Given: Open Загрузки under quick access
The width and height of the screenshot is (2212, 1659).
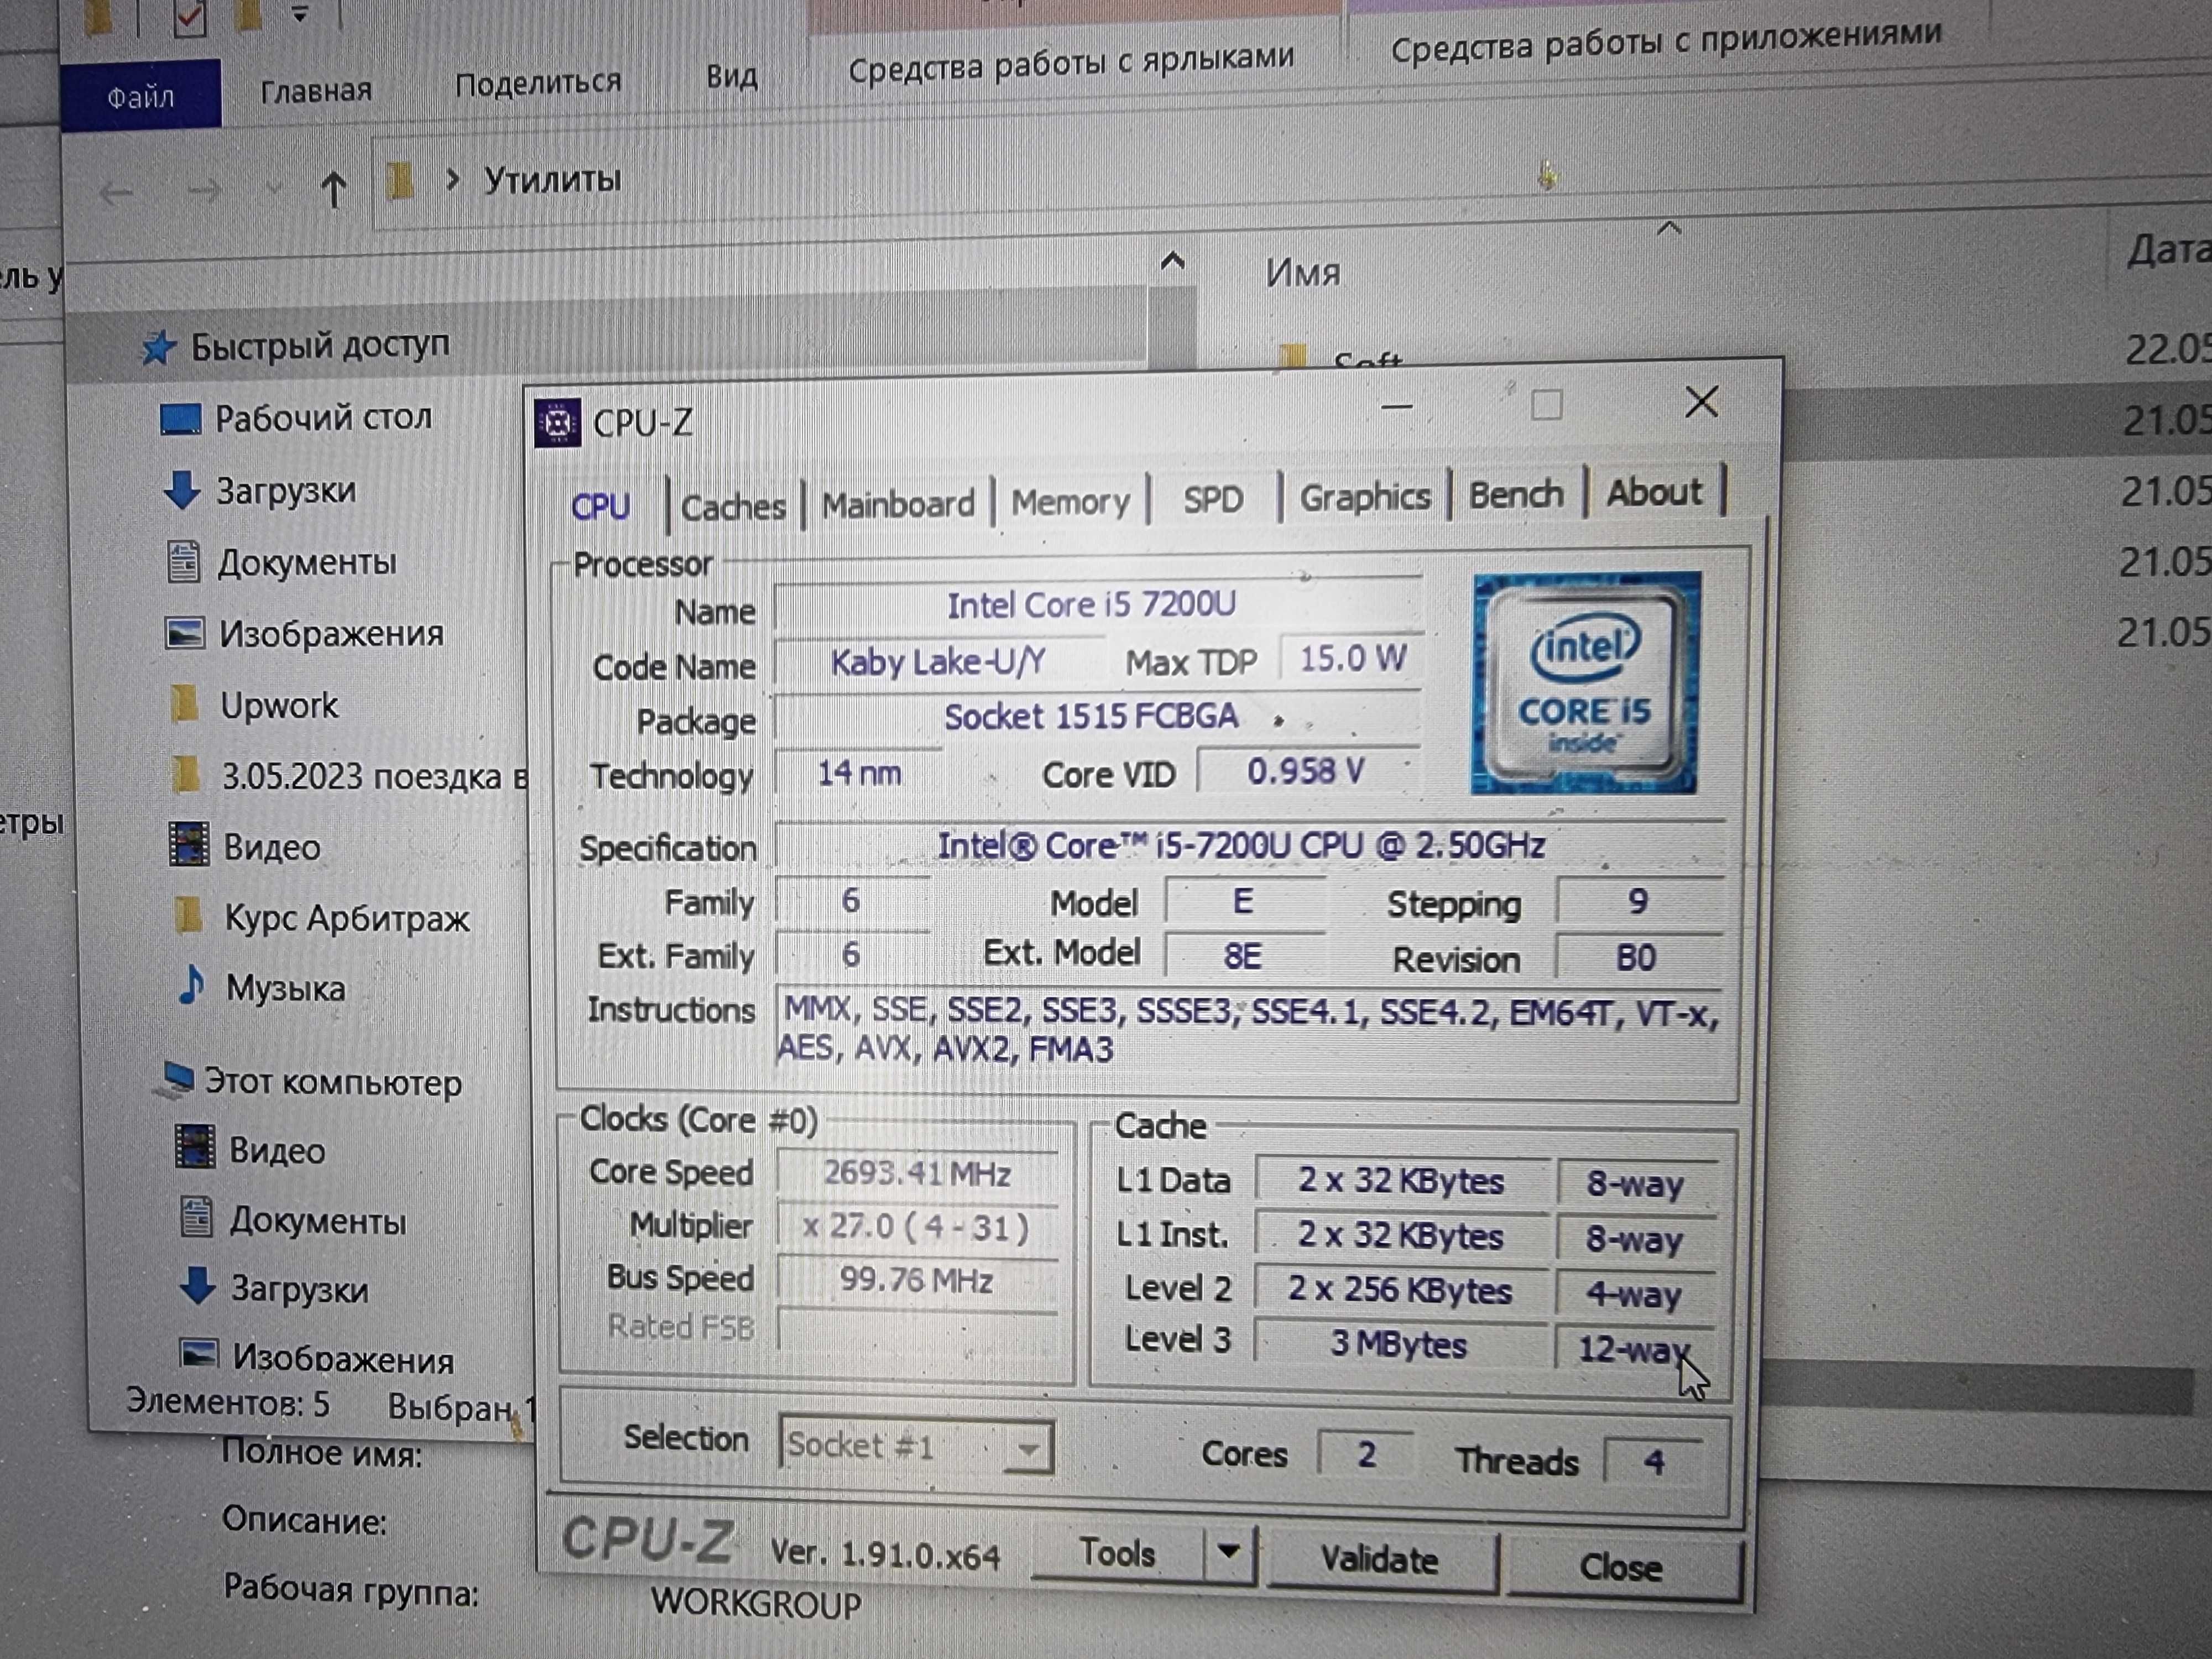Looking at the screenshot, I should (x=286, y=491).
